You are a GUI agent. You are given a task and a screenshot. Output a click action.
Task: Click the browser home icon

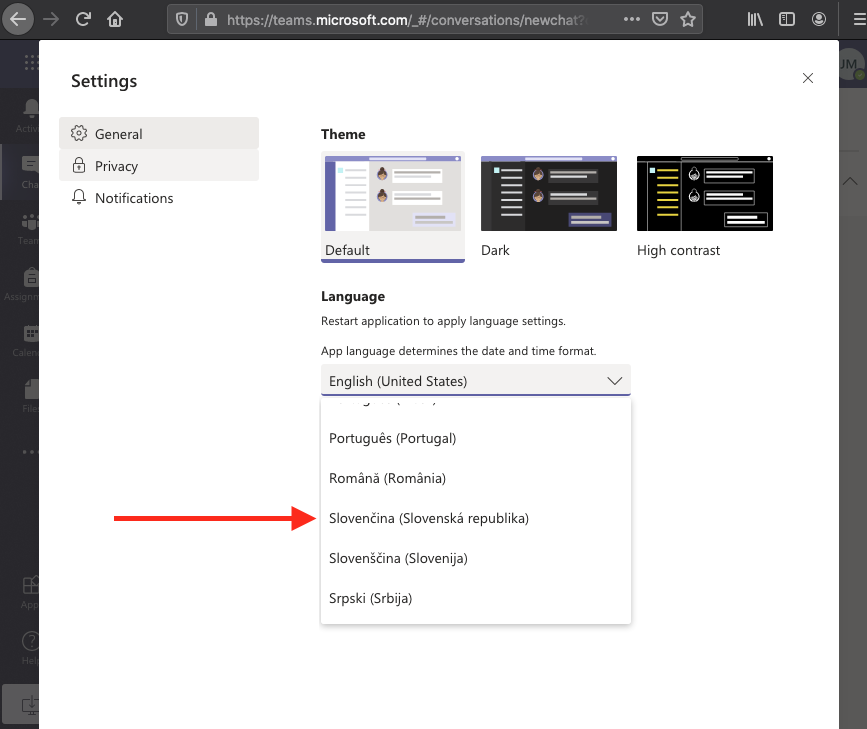(x=116, y=19)
